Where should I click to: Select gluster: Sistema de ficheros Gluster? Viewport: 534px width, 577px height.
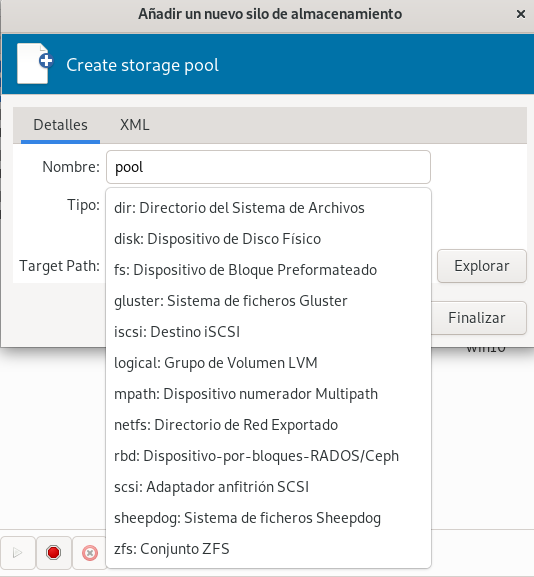(x=268, y=301)
